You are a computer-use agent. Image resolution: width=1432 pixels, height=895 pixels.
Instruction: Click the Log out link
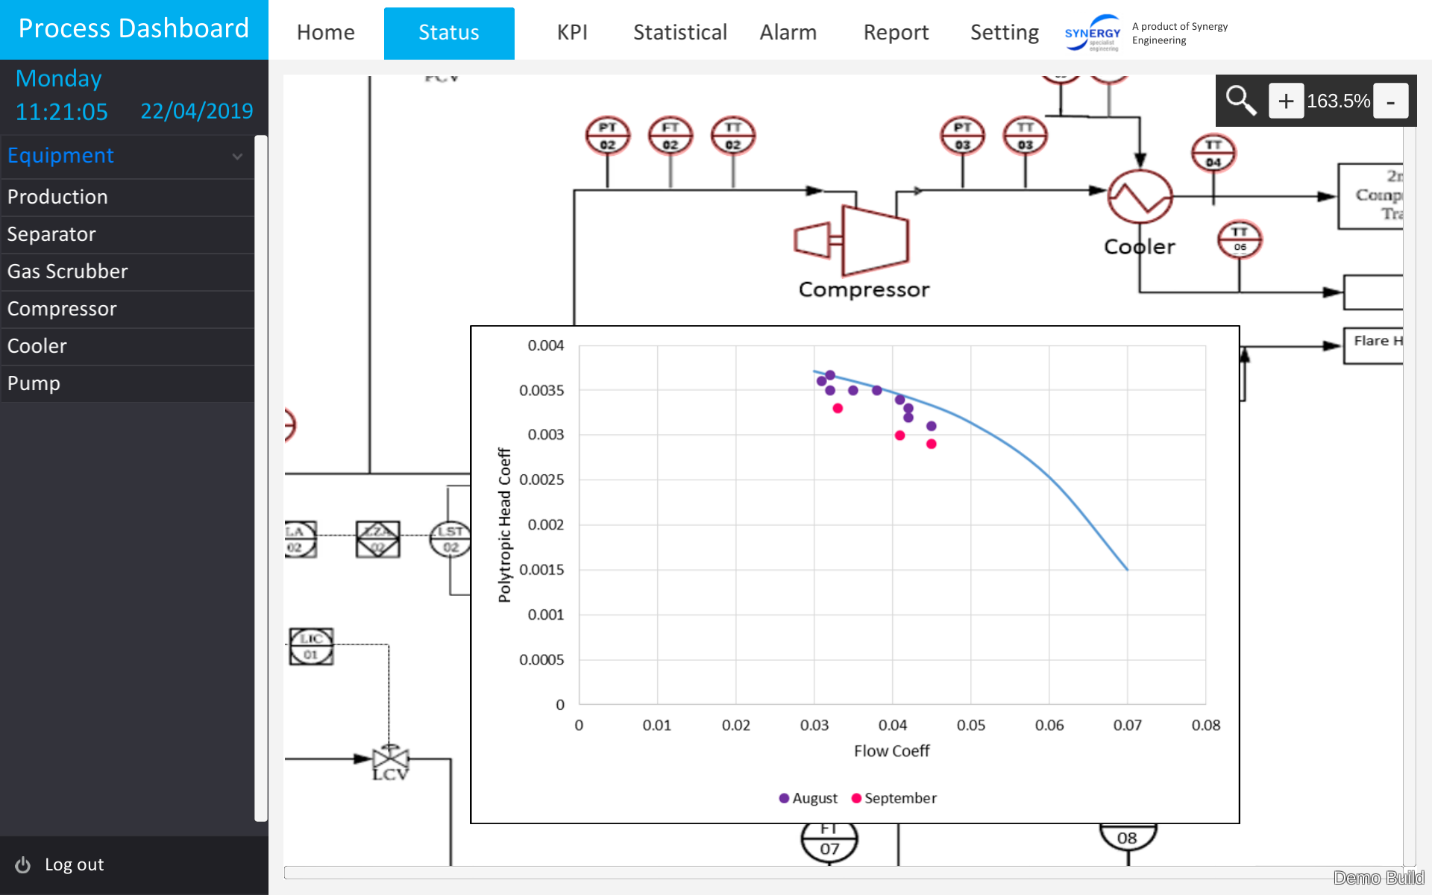point(74,865)
